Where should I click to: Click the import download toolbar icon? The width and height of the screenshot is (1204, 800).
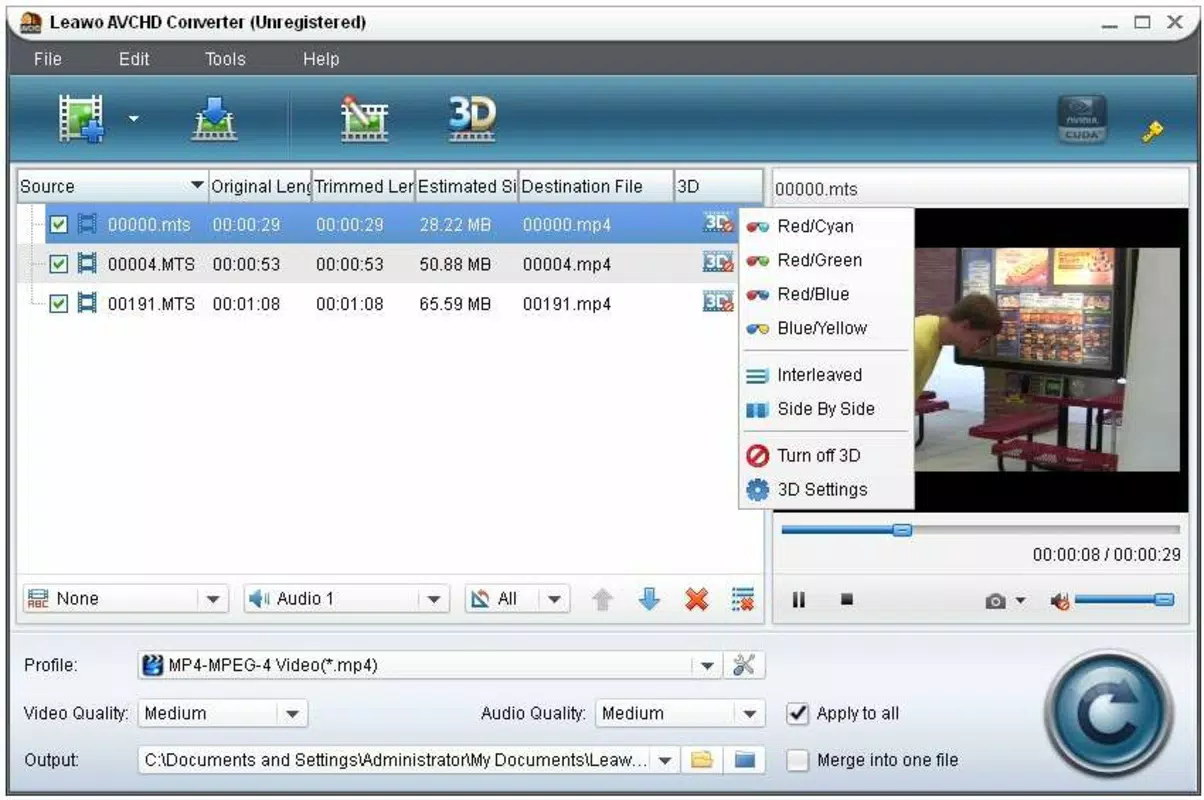[215, 118]
